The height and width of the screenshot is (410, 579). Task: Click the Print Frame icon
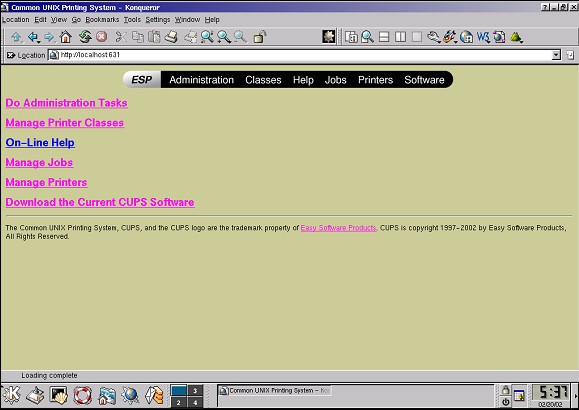[x=191, y=37]
